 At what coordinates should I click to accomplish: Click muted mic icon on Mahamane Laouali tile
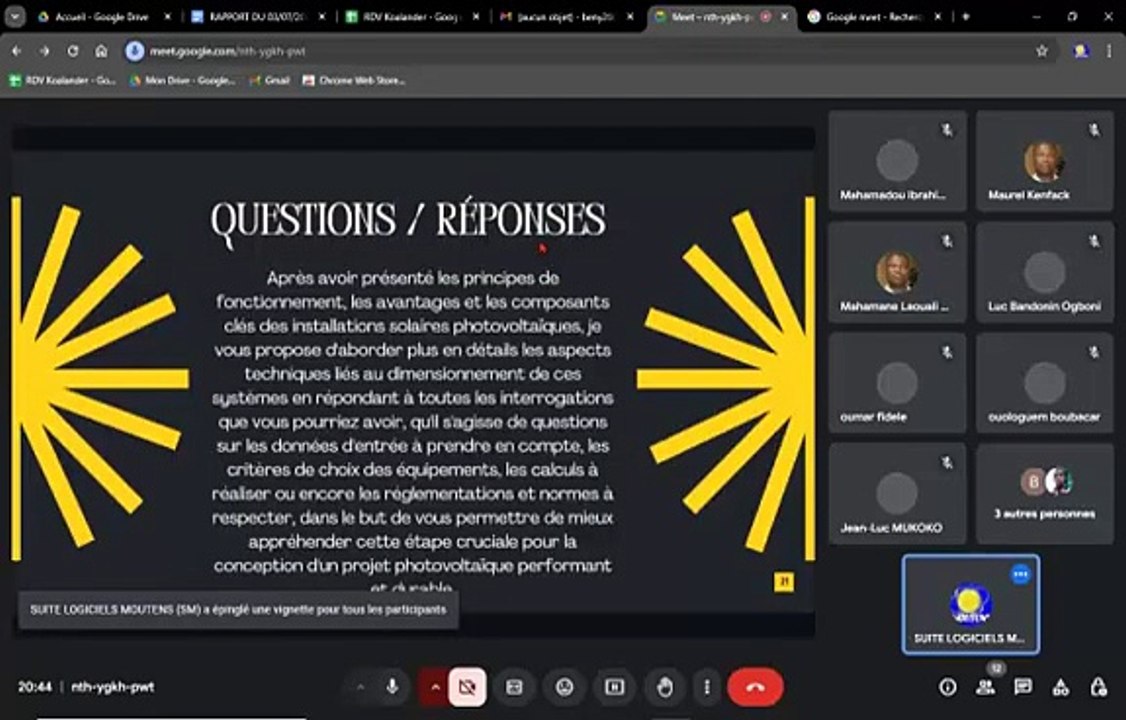tap(947, 241)
